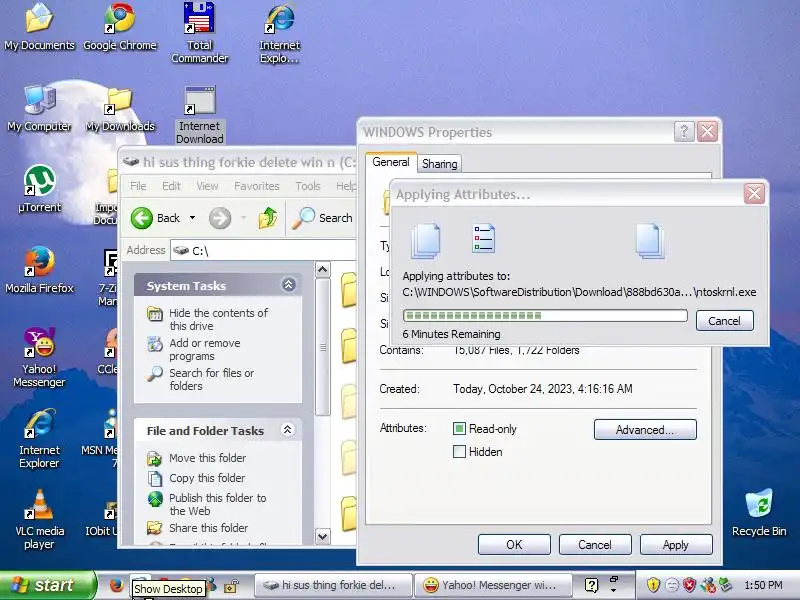
Task: Close the Applying Attributes dialog
Action: (x=754, y=194)
